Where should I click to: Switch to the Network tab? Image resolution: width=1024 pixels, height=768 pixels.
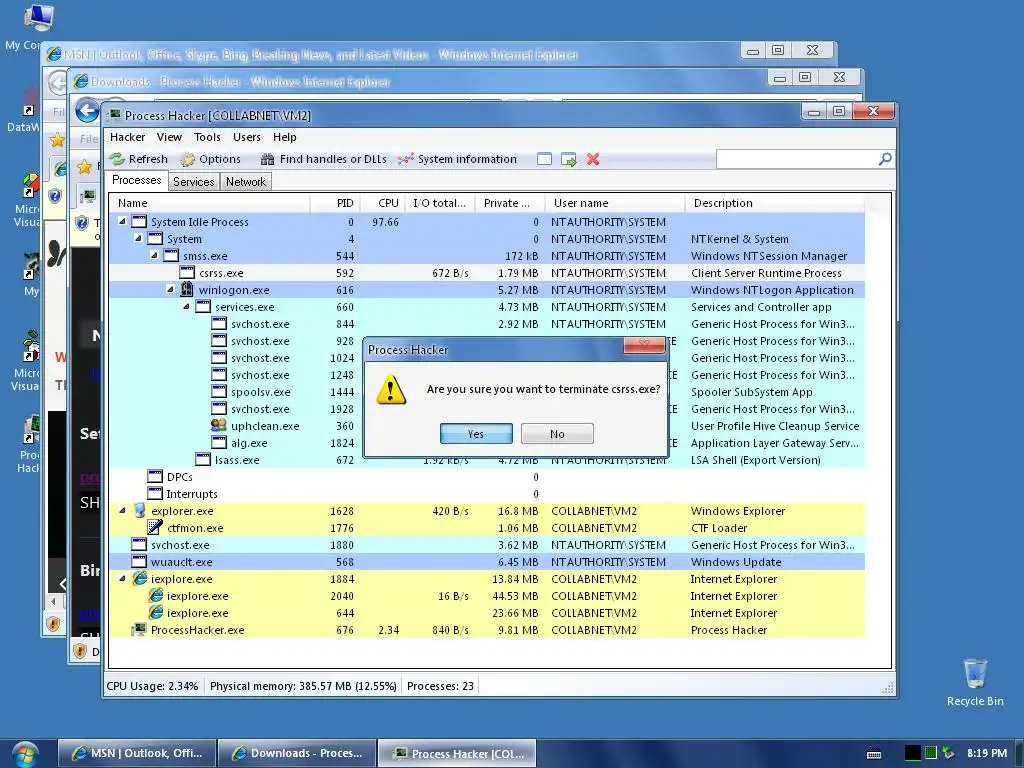pos(246,182)
